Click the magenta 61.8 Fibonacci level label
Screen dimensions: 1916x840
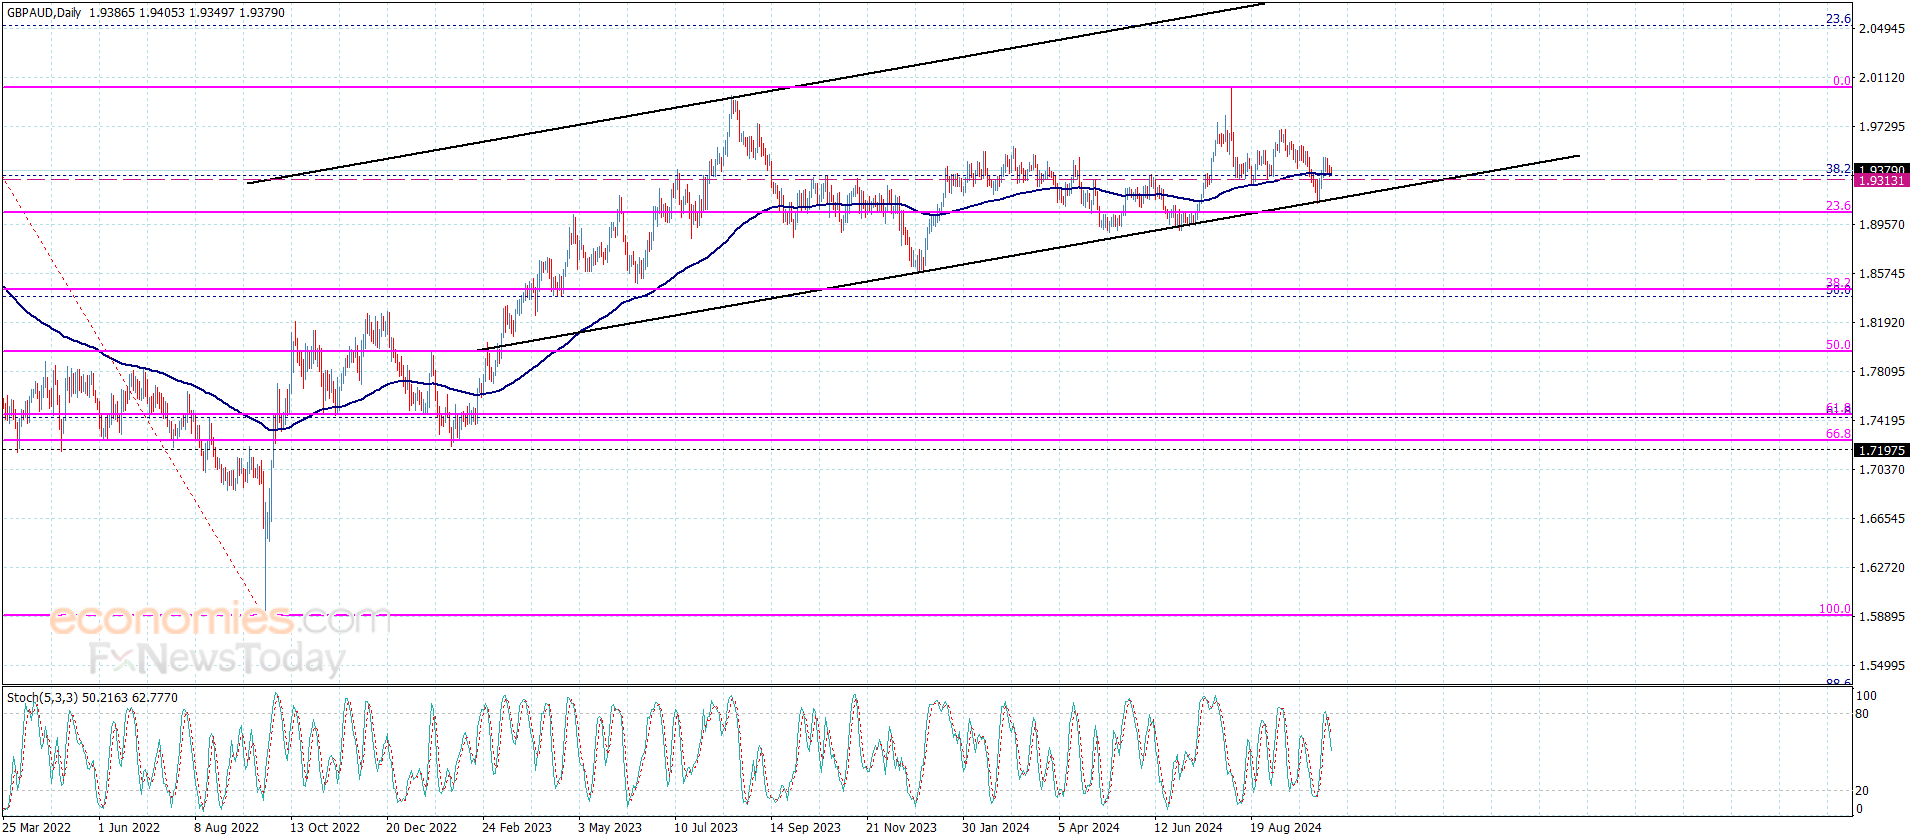point(1838,408)
